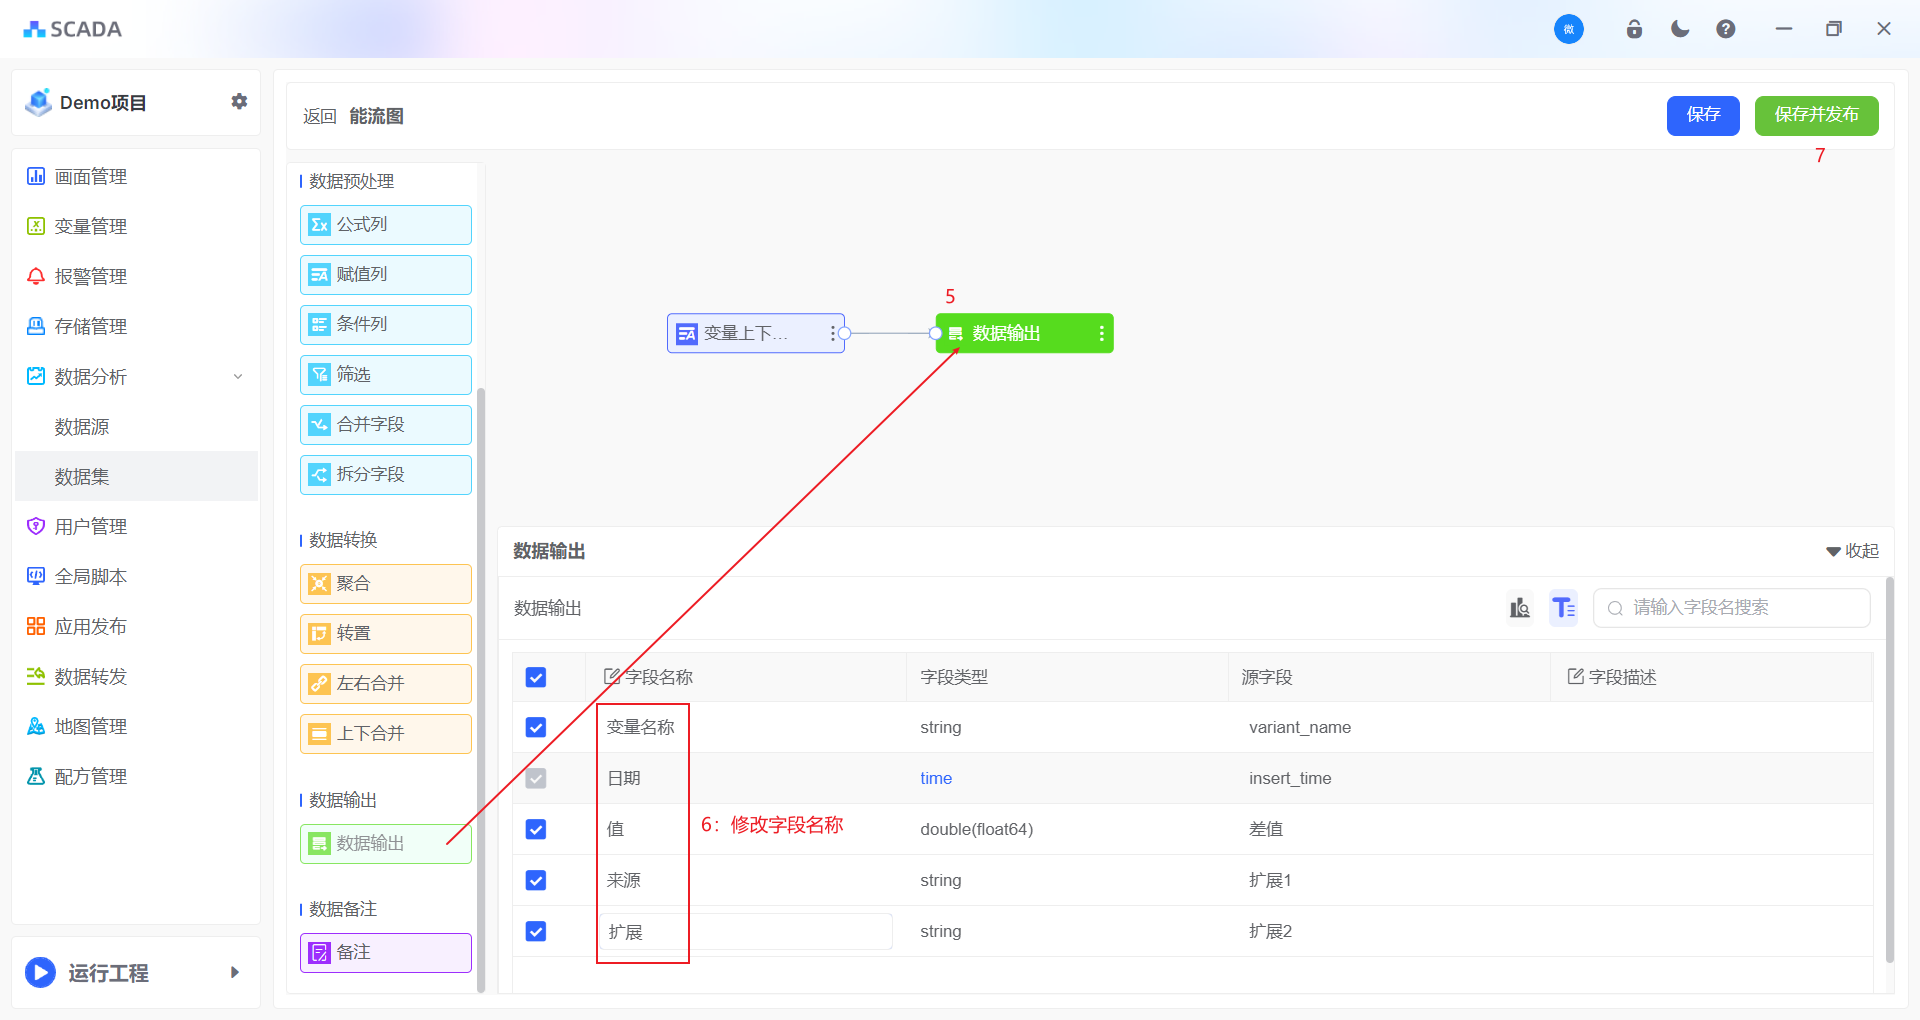Collapse the 数据输出 panel via 收起
This screenshot has width=1920, height=1020.
pyautogui.click(x=1852, y=551)
